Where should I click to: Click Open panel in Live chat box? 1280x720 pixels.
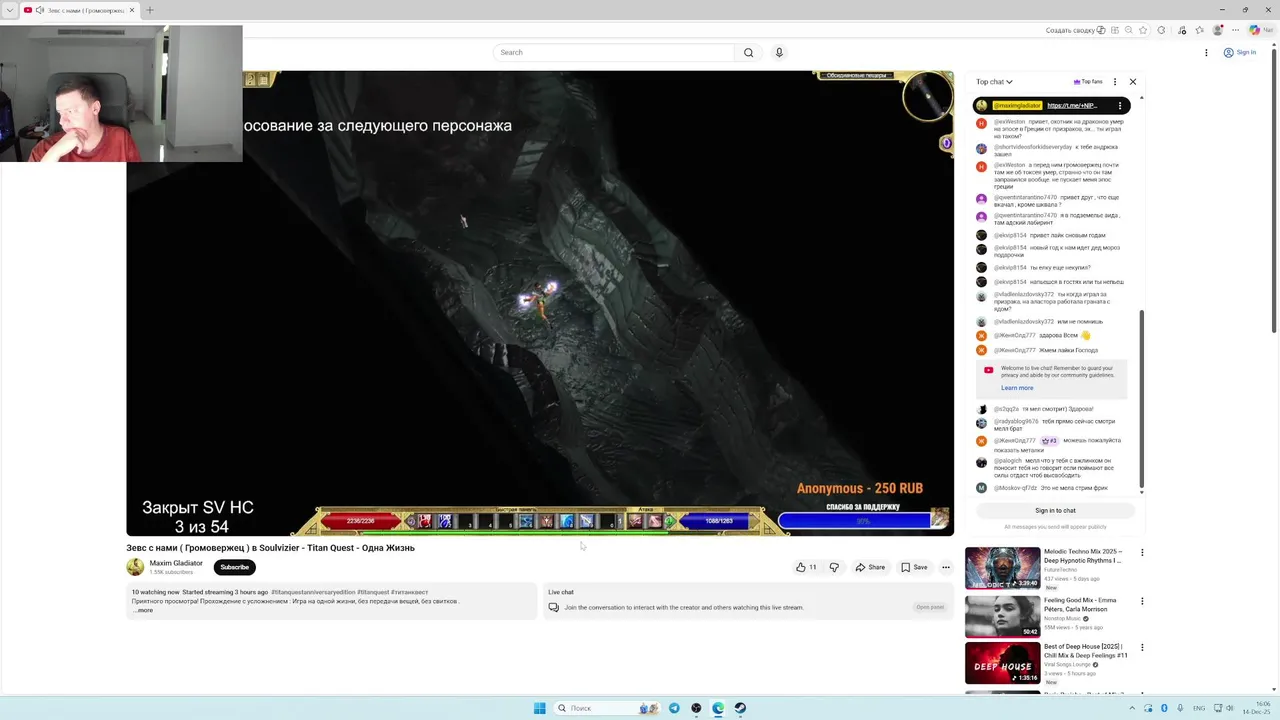point(930,607)
